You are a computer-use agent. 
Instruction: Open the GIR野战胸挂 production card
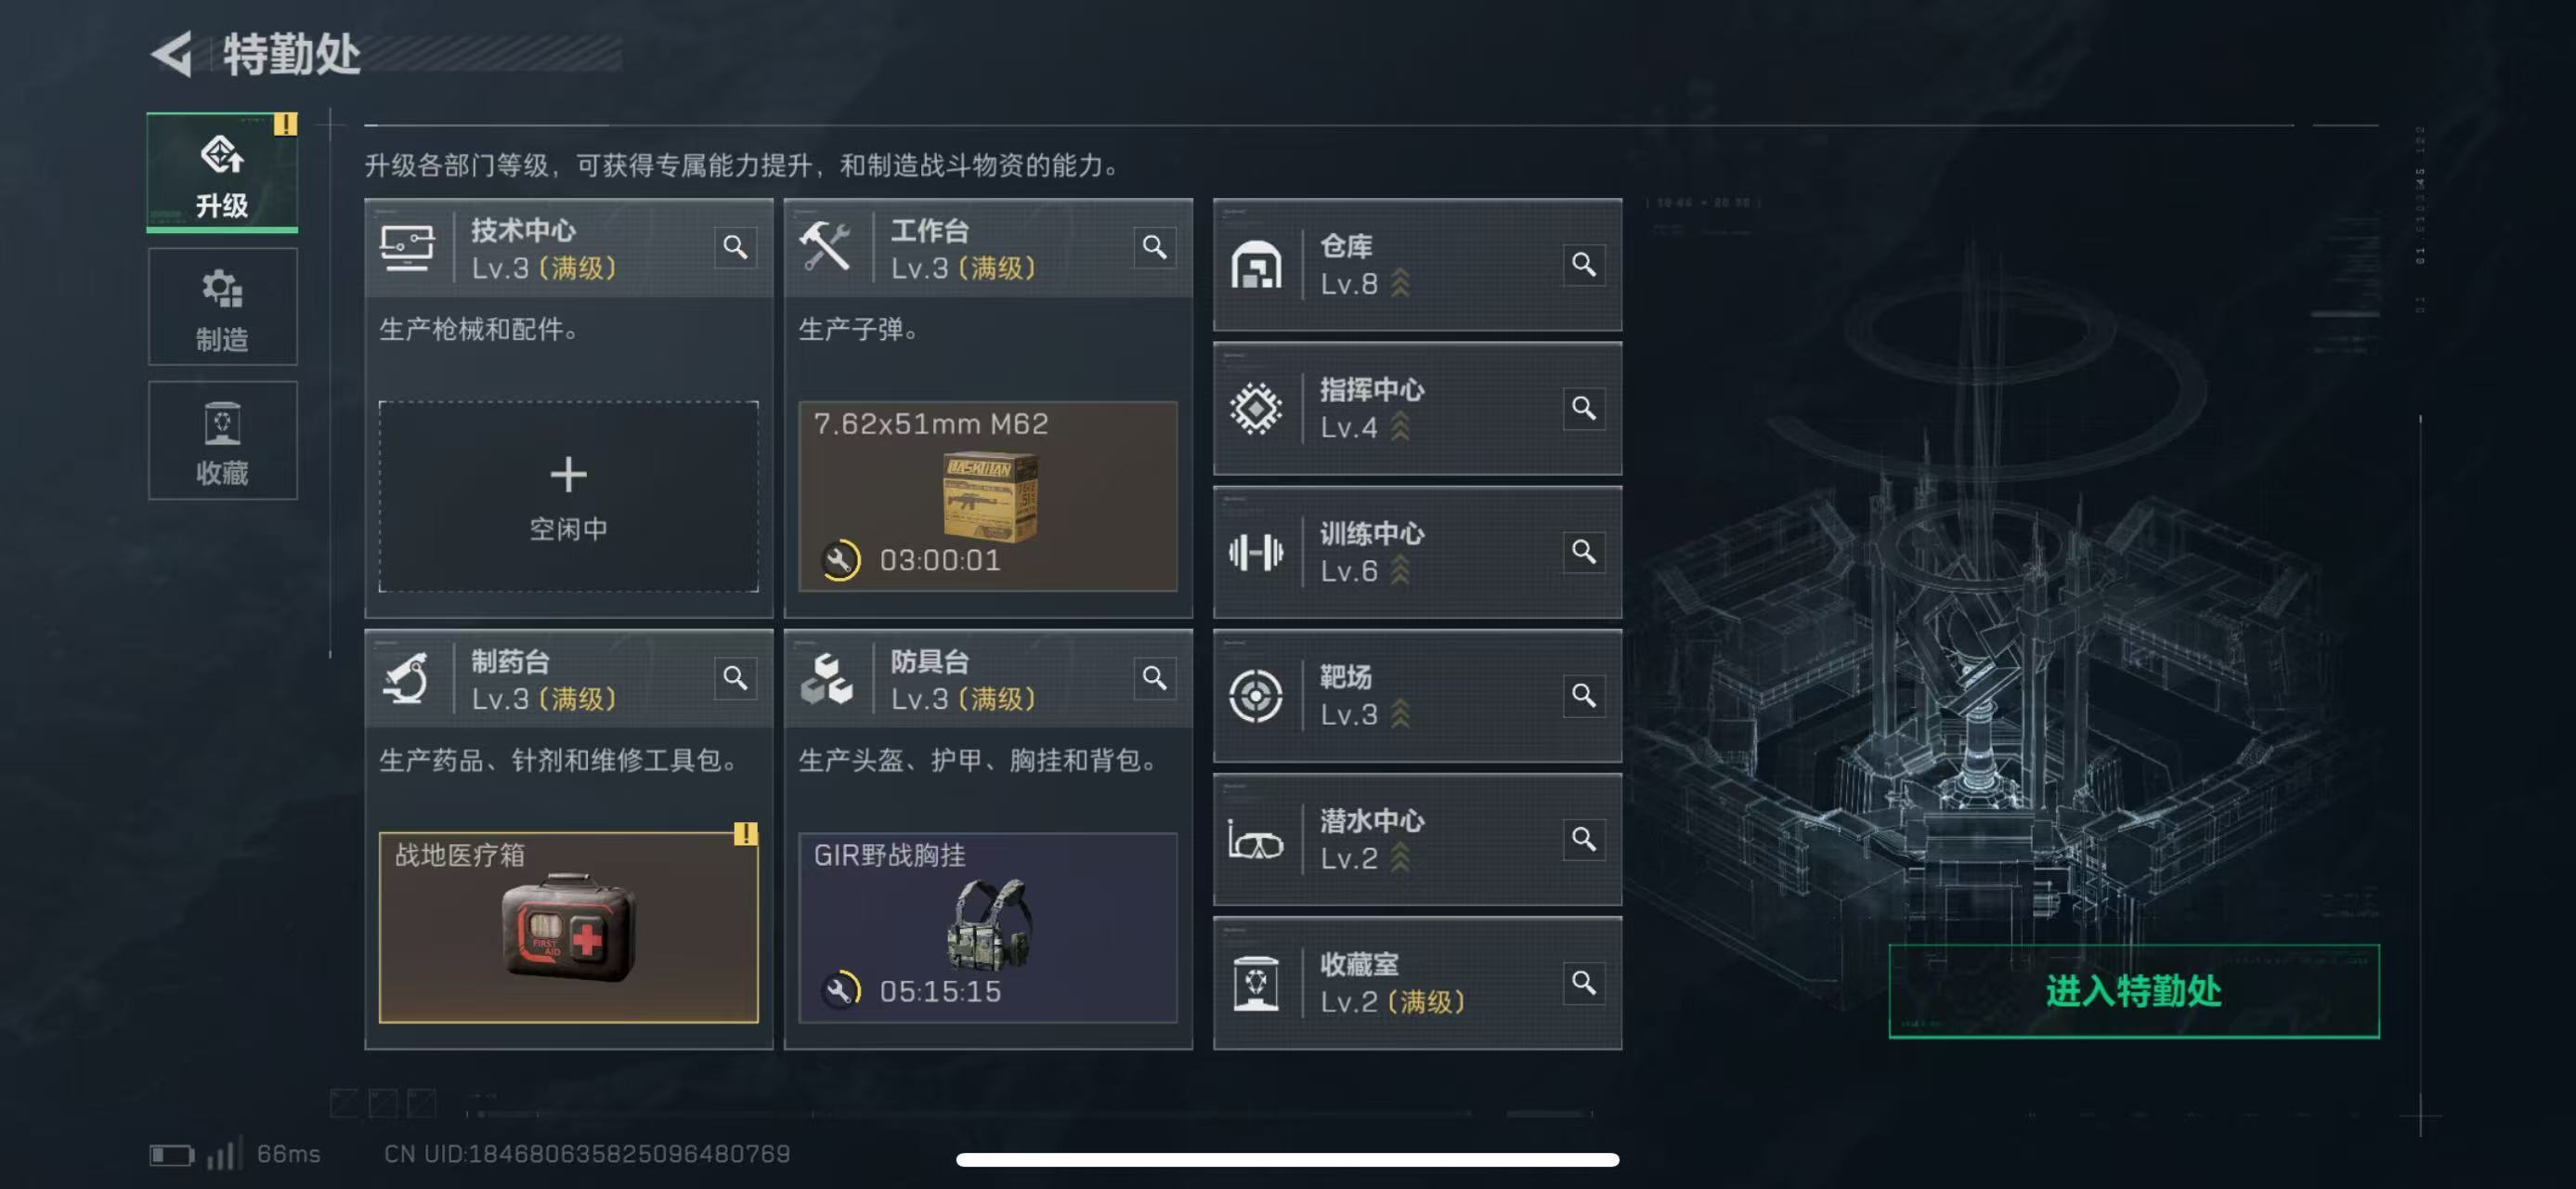pyautogui.click(x=988, y=927)
